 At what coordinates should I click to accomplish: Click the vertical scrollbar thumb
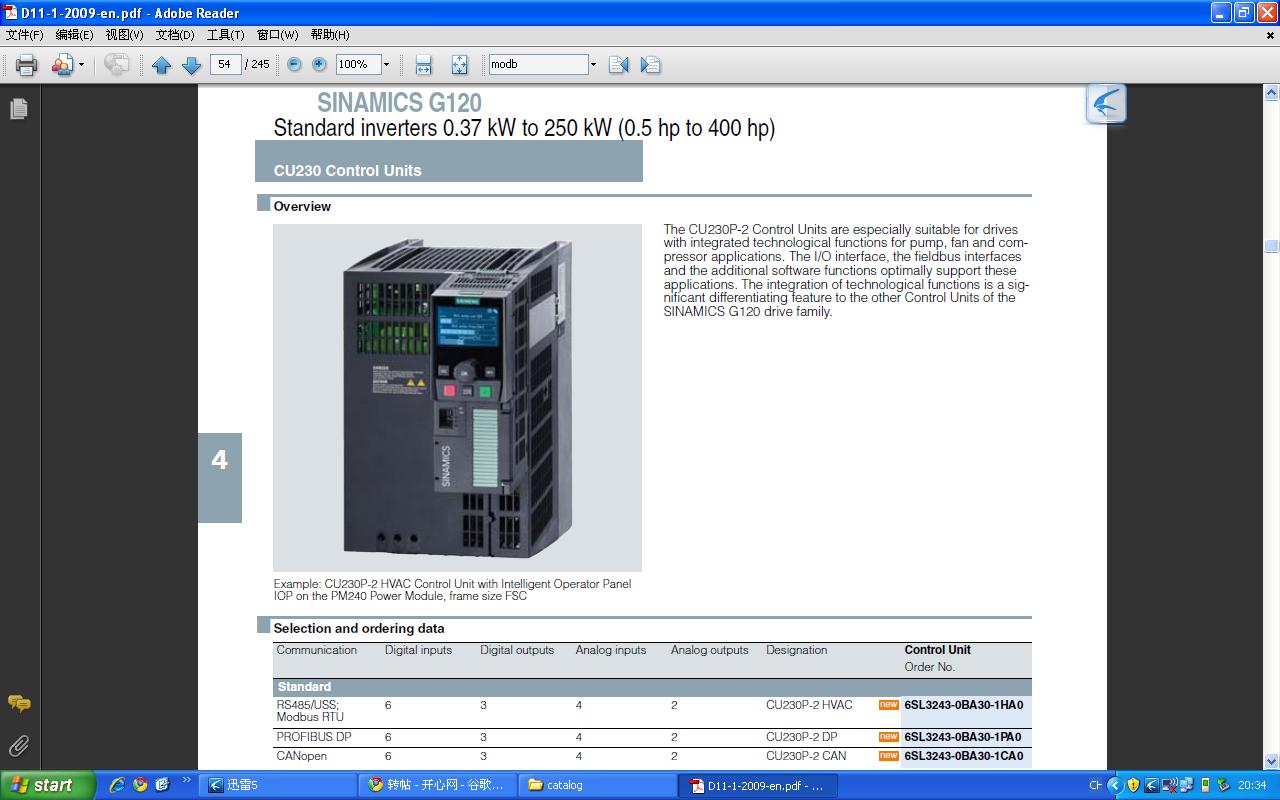pos(1271,246)
